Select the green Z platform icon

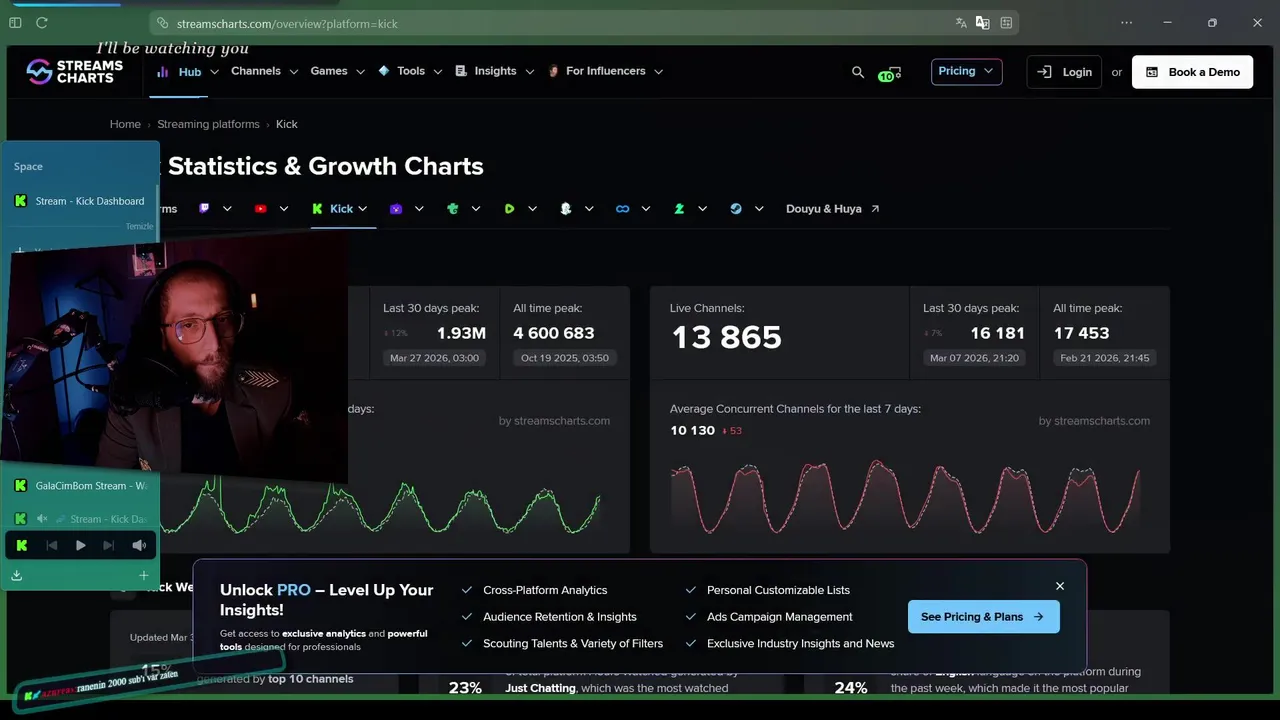click(679, 209)
